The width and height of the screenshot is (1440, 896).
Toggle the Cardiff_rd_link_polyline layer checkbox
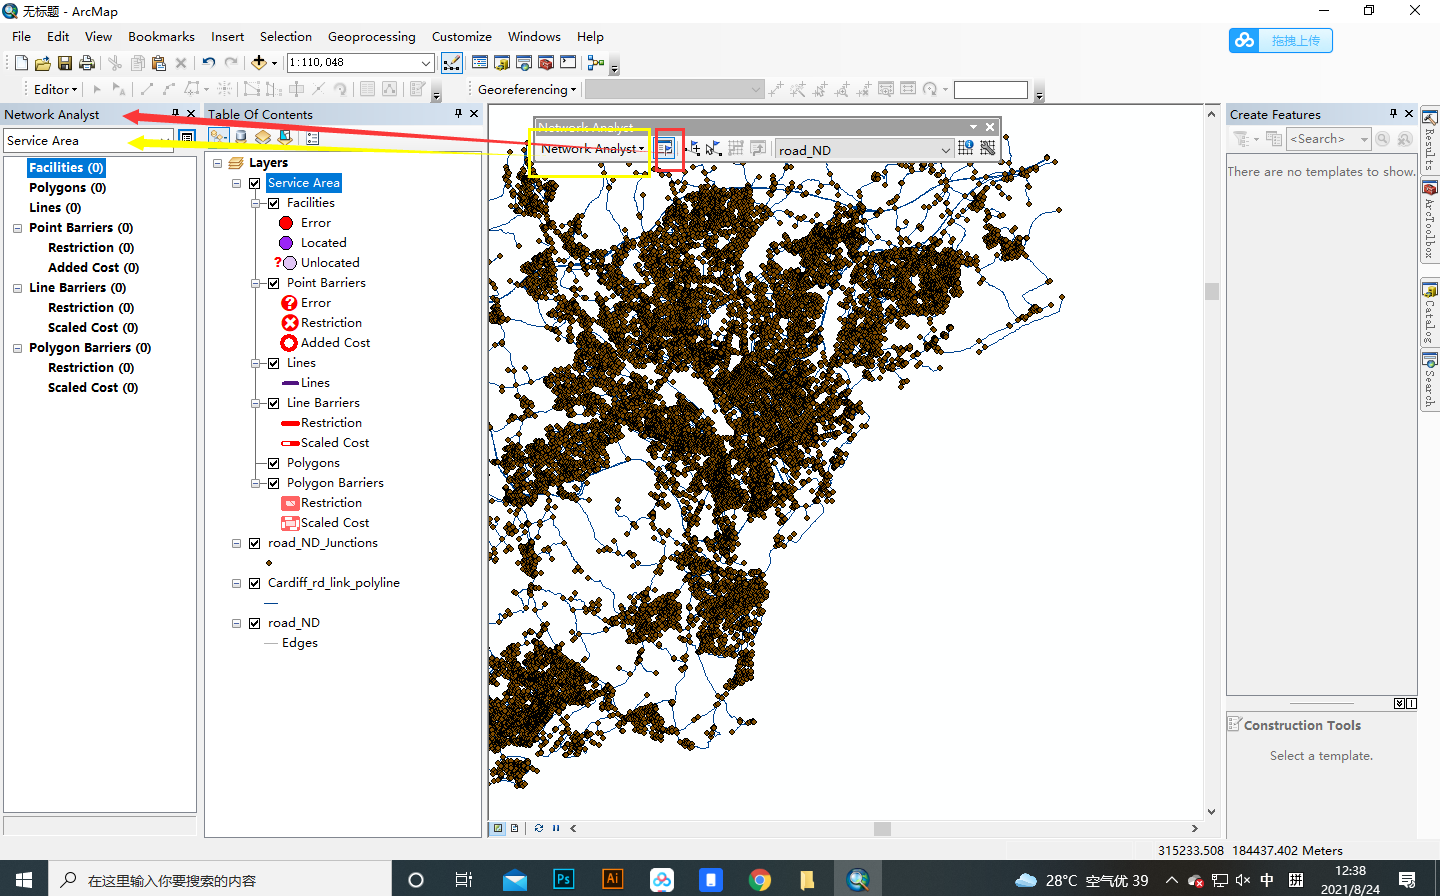(x=254, y=583)
